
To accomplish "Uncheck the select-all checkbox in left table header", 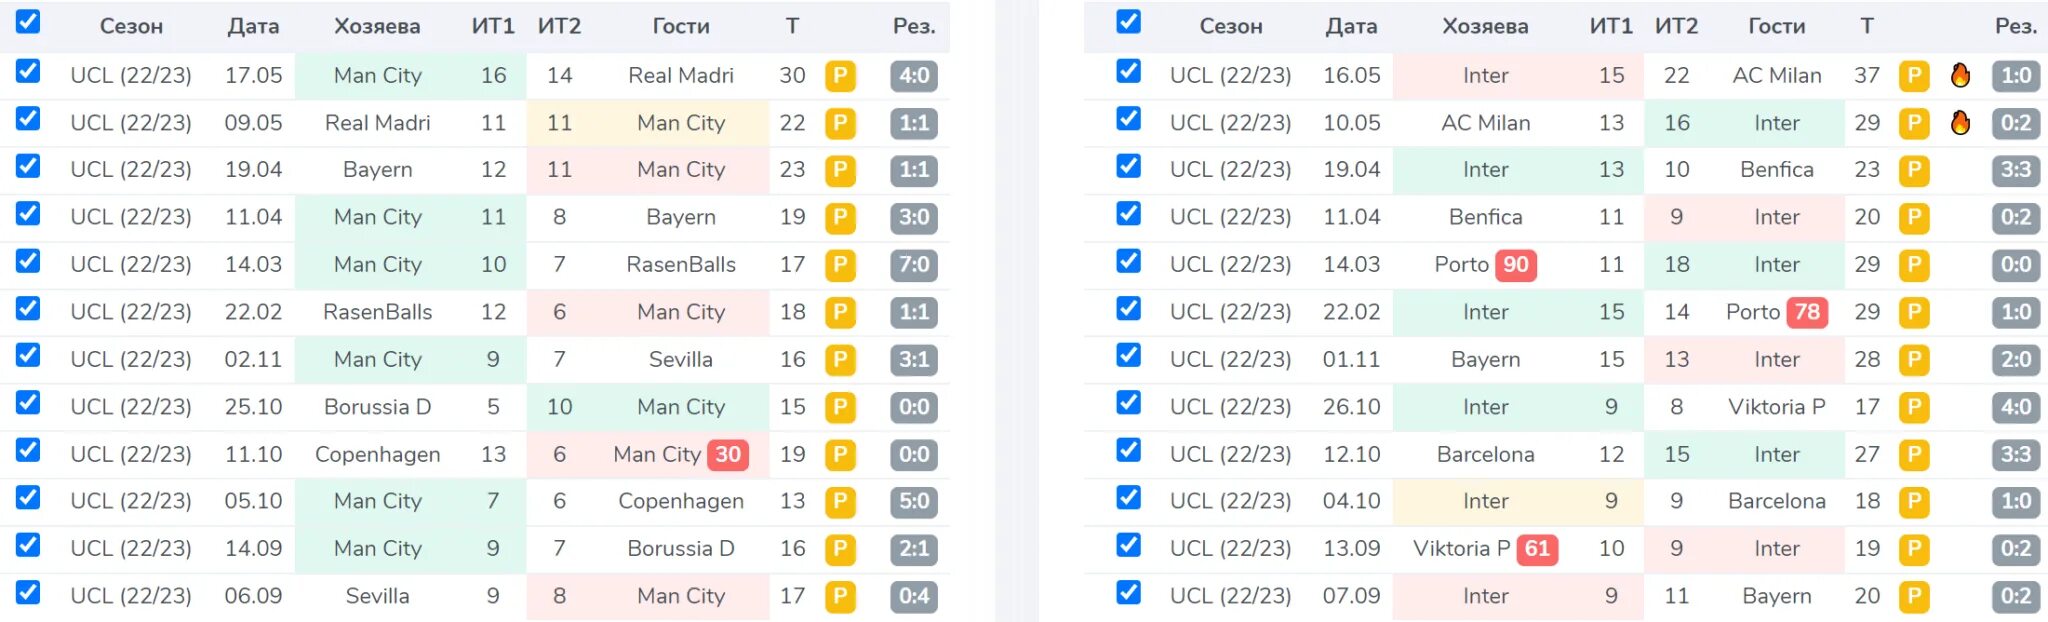I will tap(28, 21).
